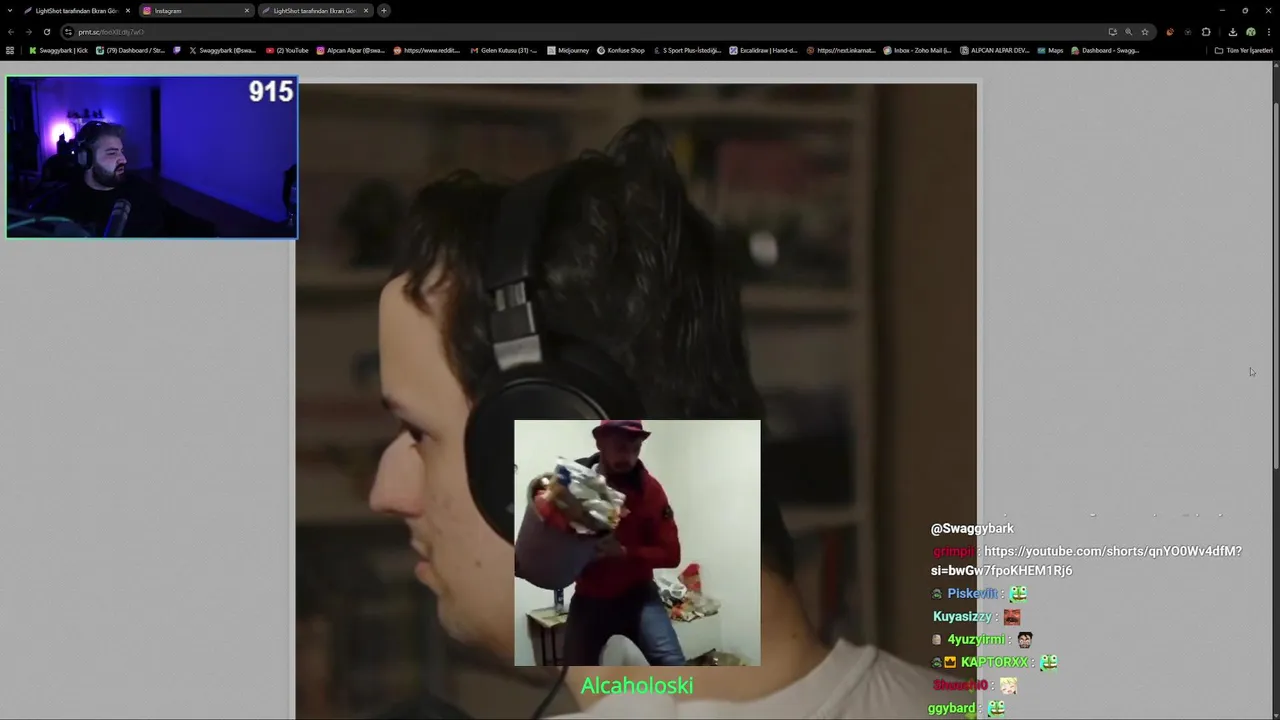Viewport: 1280px width, 720px height.
Task: Close the Instagram tab
Action: pos(246,10)
